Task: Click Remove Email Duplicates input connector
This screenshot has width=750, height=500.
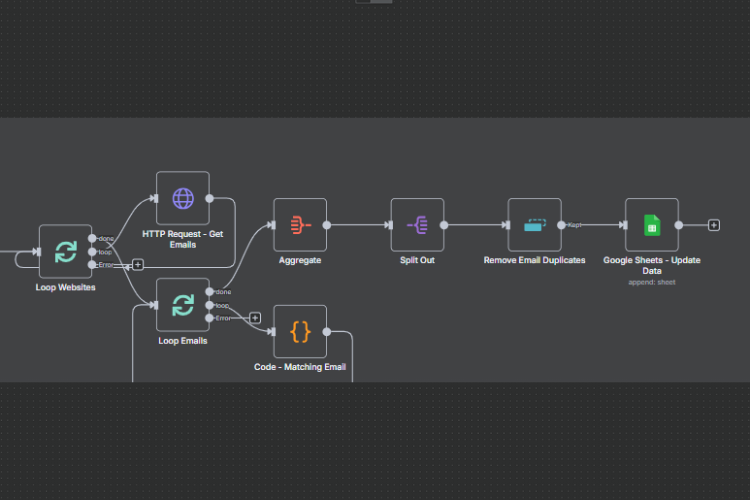Action: click(507, 225)
